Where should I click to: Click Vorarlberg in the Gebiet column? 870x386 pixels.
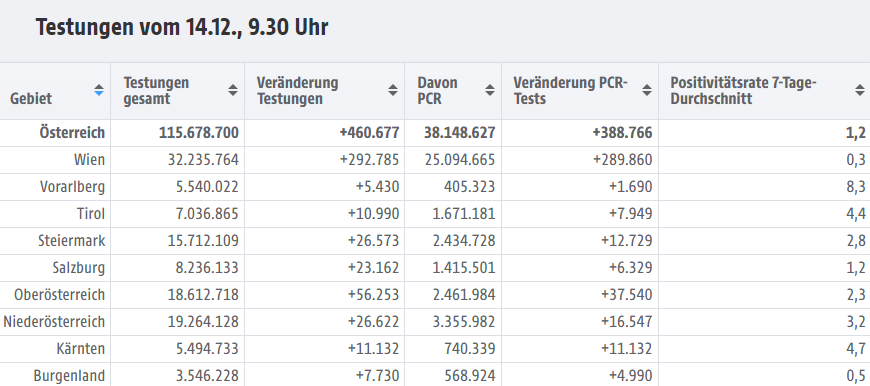(73, 187)
